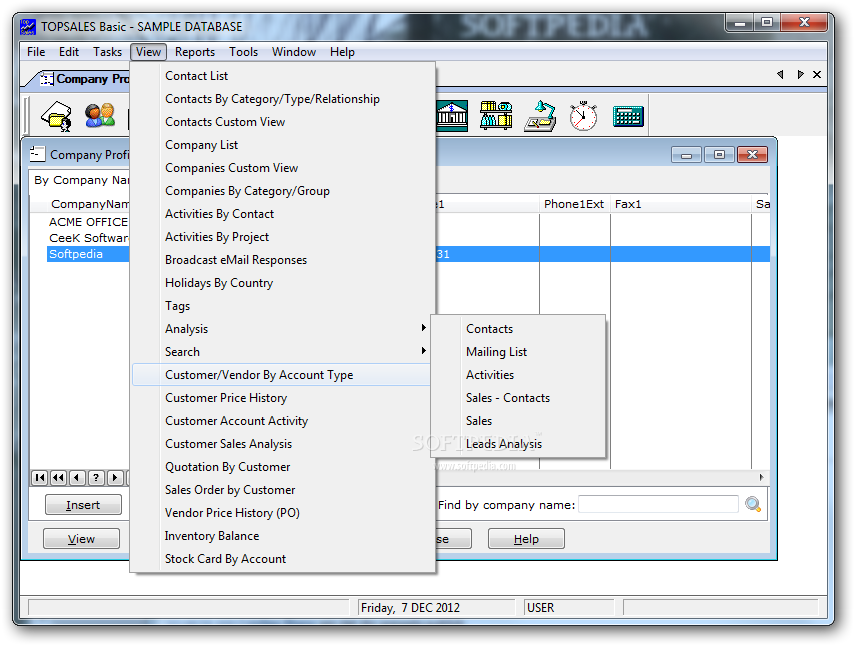Click the Help button at the bottom
The width and height of the screenshot is (855, 646).
click(526, 539)
